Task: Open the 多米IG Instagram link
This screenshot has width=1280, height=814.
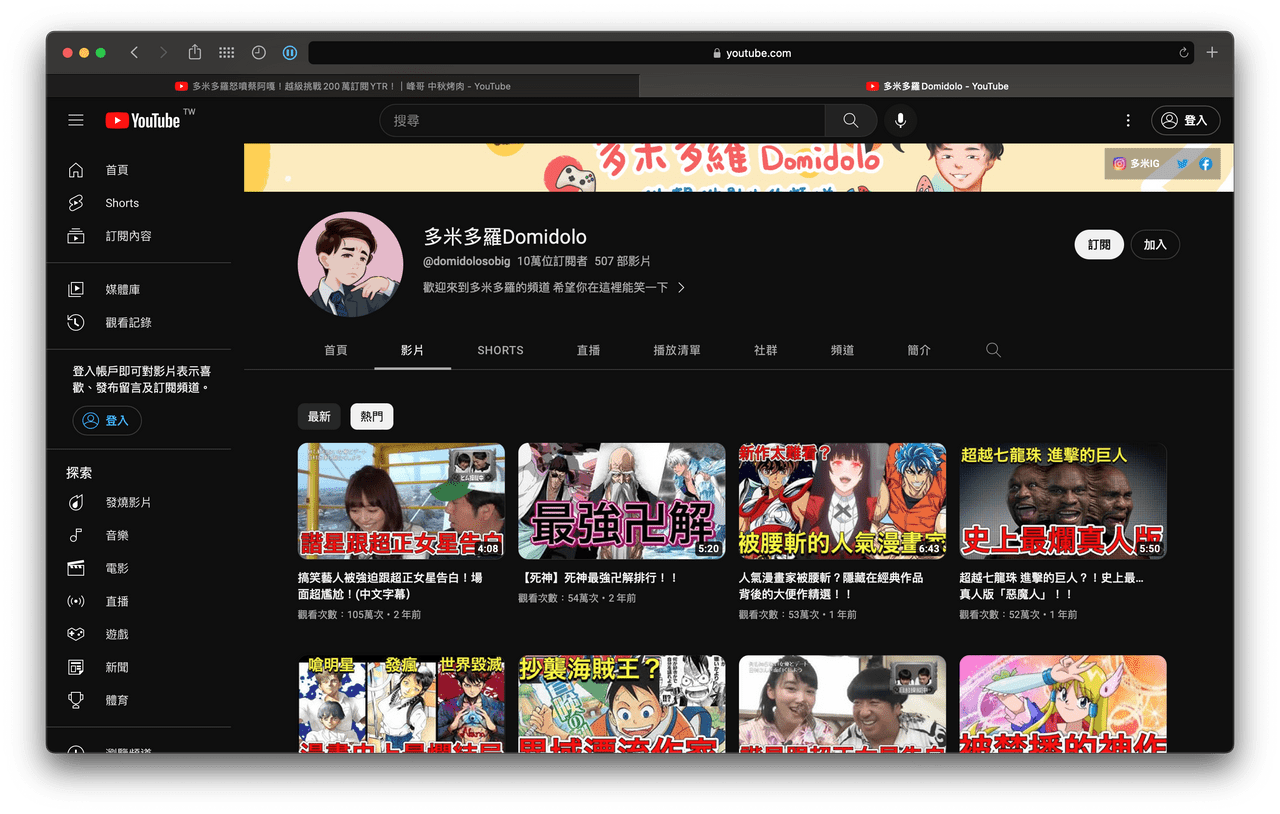Action: (x=1137, y=163)
